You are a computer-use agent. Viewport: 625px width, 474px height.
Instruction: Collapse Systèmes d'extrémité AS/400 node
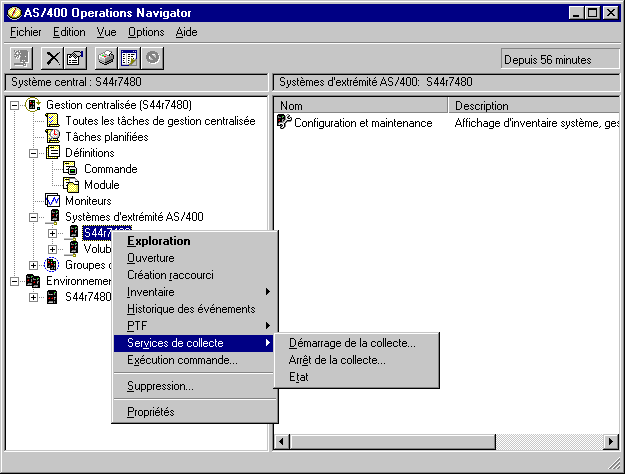[x=33, y=217]
